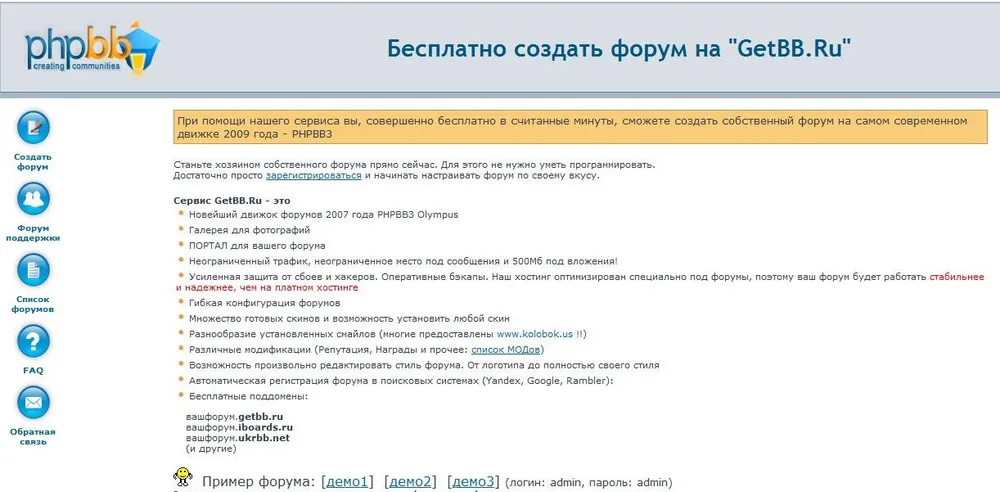Click the phpBB logo in header
This screenshot has width=1000, height=492.
pos(92,48)
